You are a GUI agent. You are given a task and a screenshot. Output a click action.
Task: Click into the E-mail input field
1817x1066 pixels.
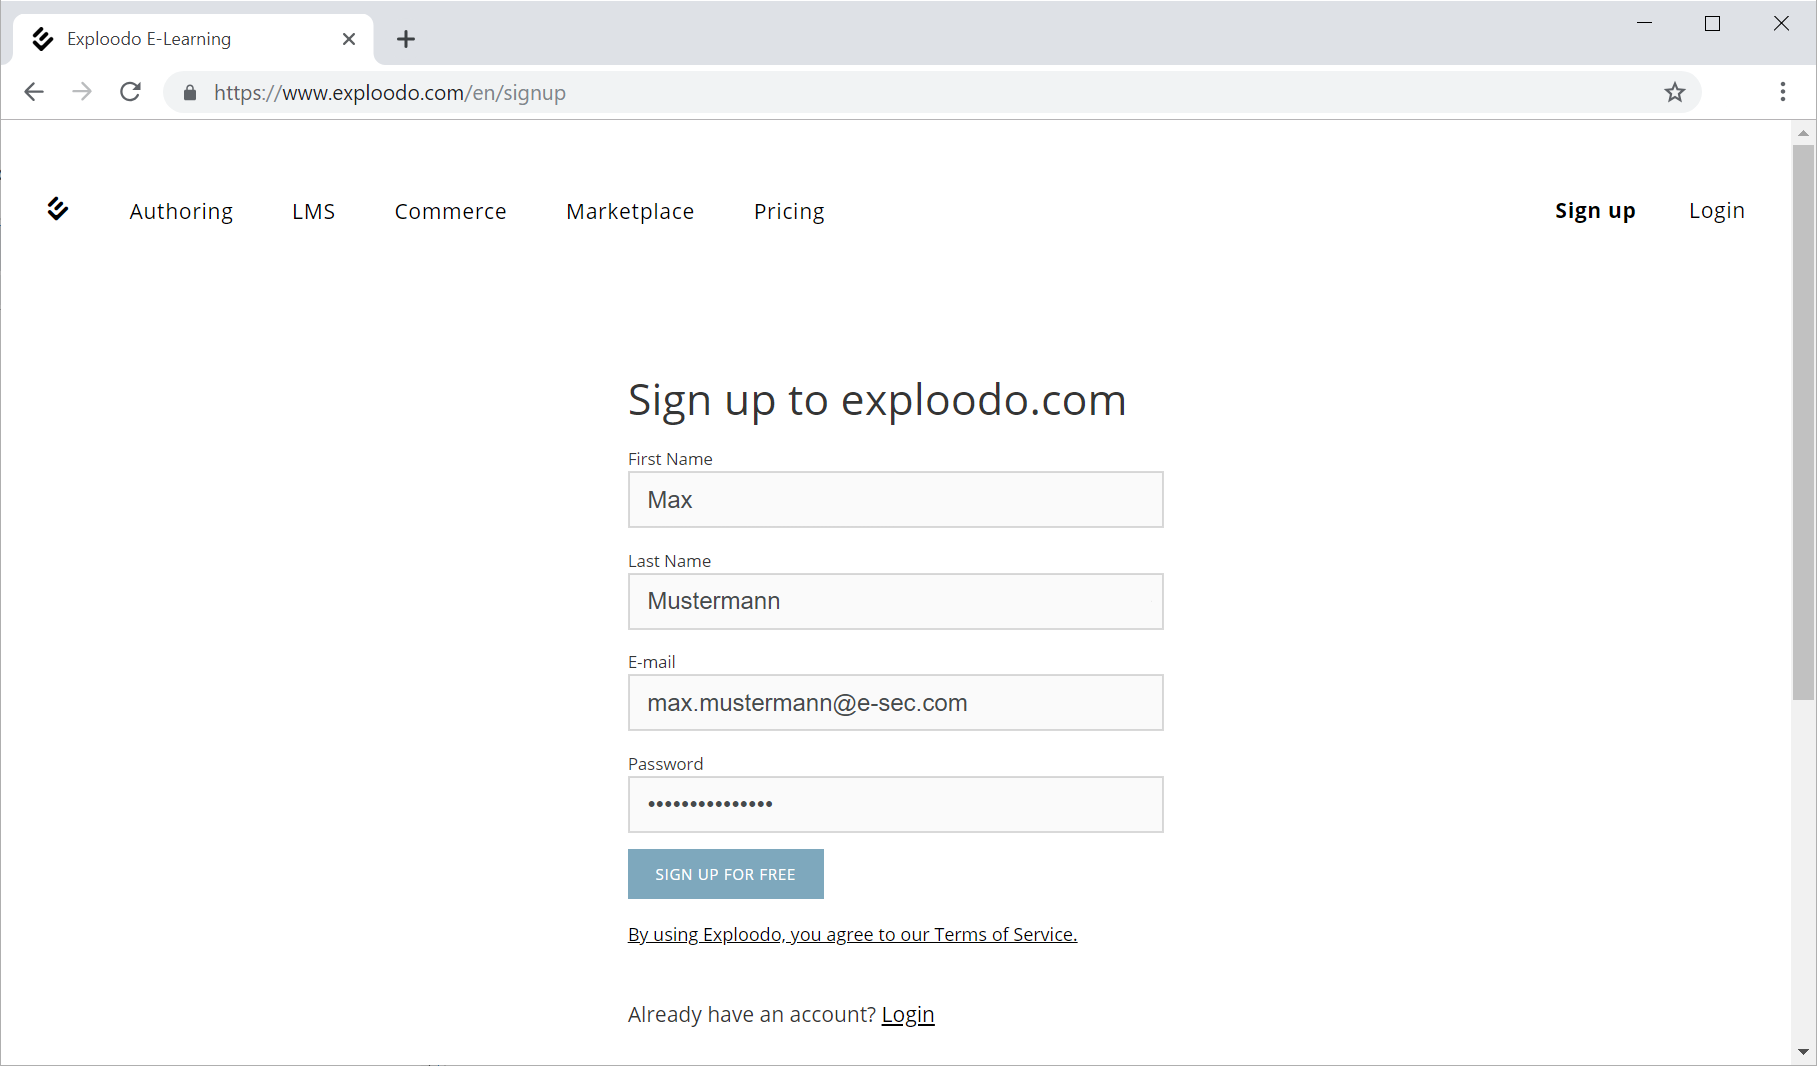tap(895, 703)
